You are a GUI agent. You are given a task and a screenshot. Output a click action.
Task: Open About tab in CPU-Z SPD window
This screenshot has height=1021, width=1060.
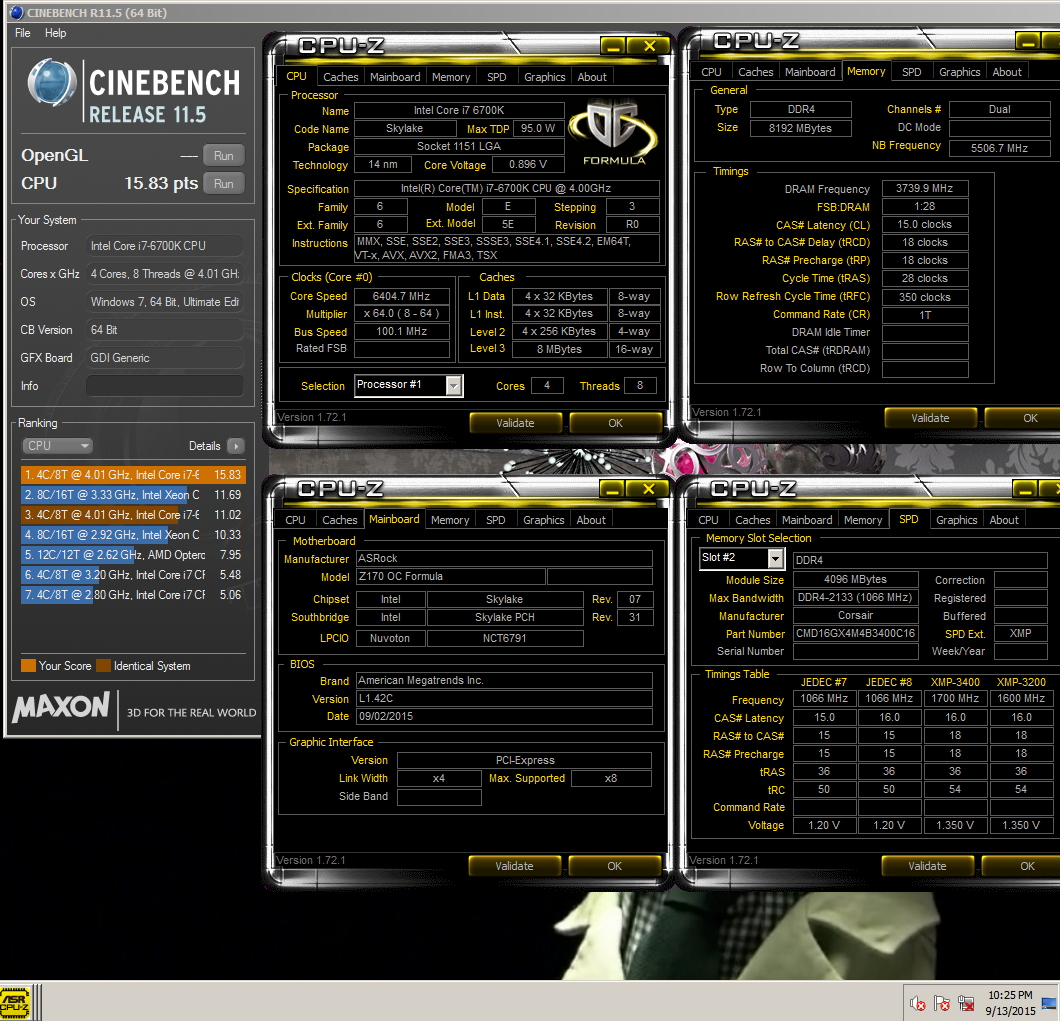pyautogui.click(x=1004, y=520)
